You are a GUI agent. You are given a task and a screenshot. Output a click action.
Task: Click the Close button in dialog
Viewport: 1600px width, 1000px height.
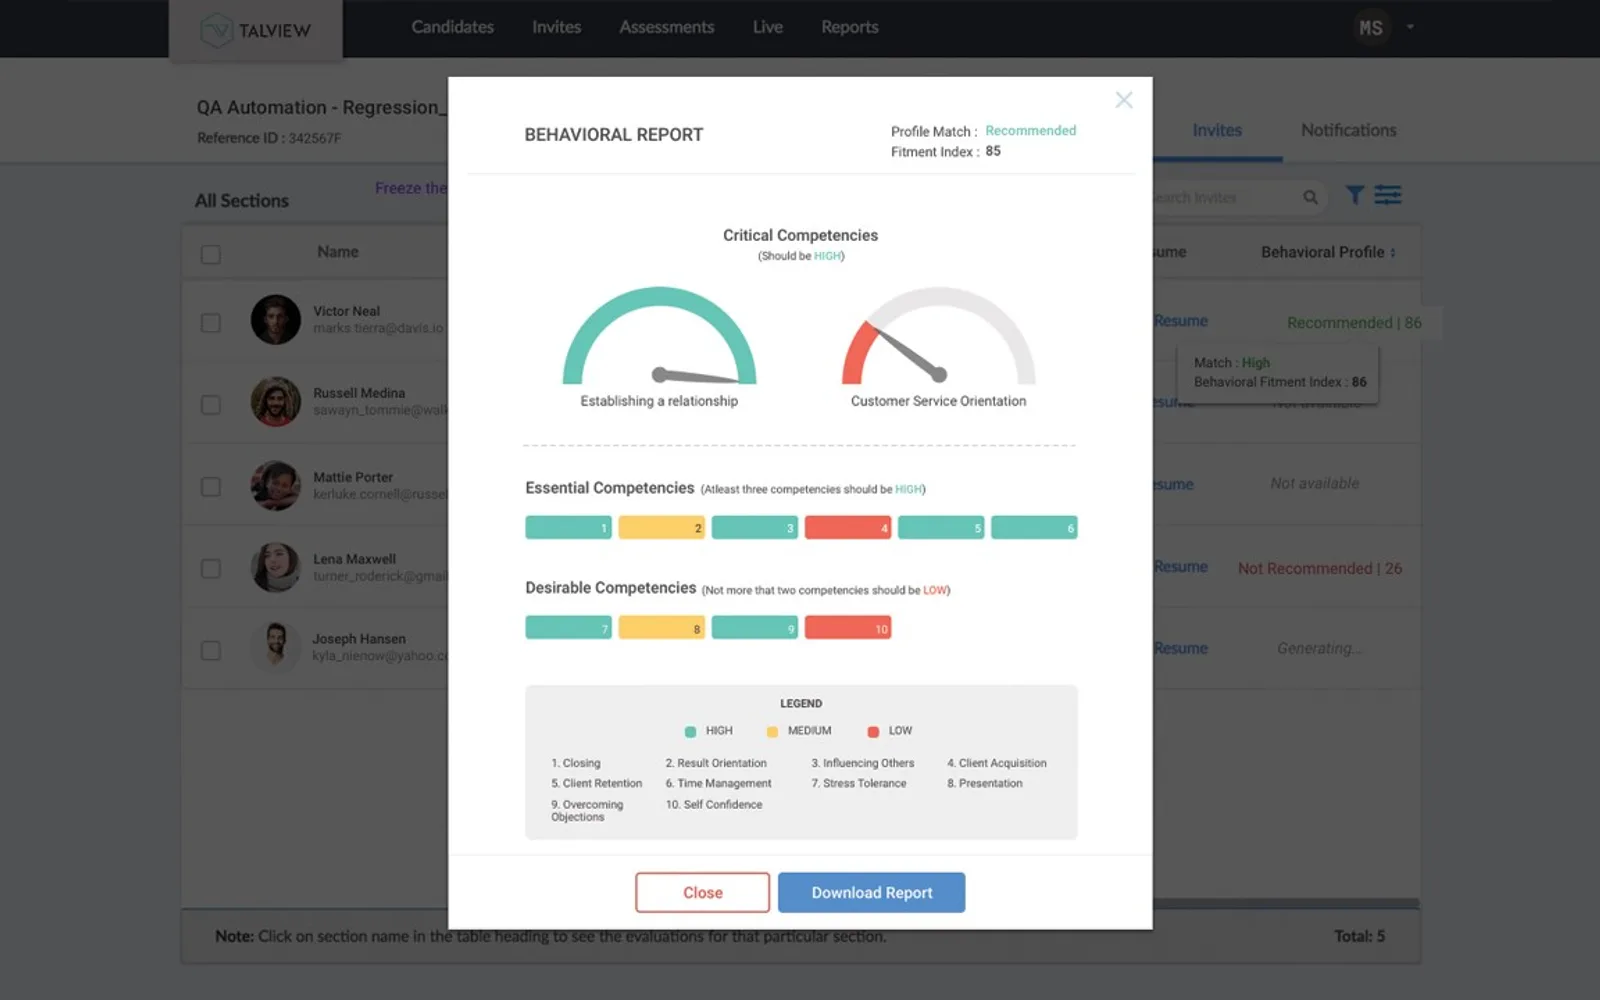[702, 892]
